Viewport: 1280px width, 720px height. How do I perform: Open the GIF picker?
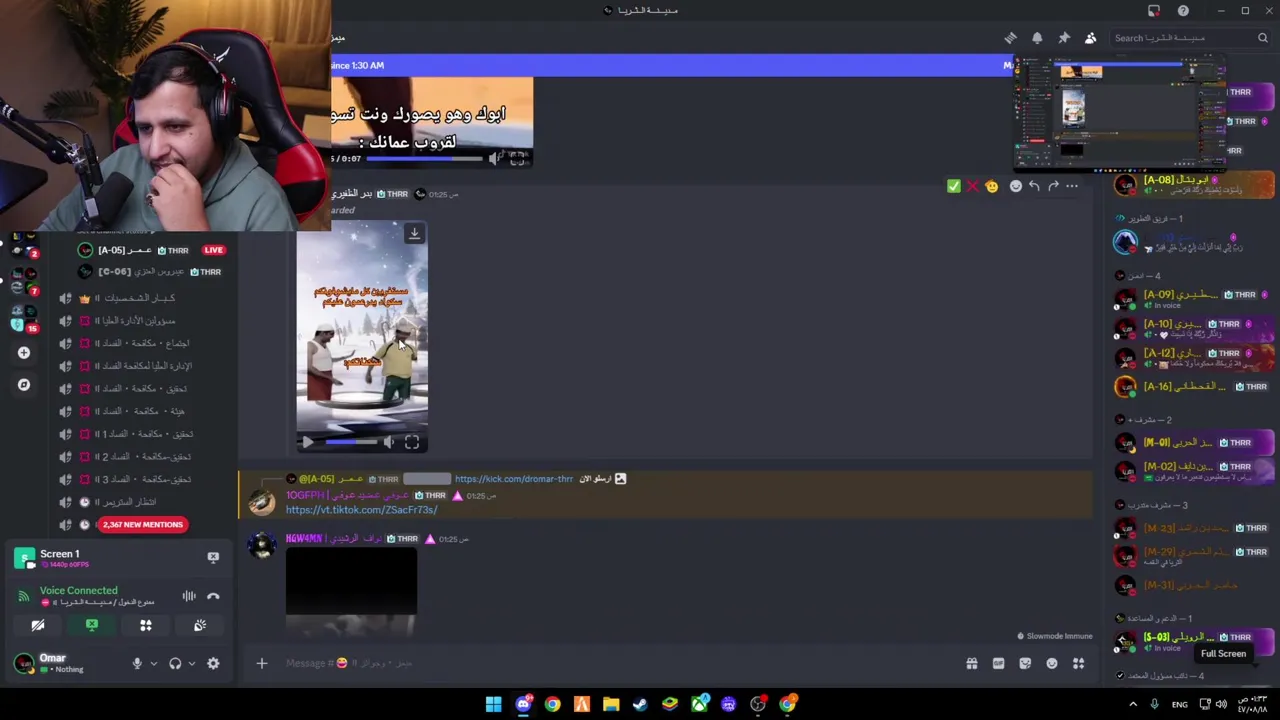pos(998,663)
